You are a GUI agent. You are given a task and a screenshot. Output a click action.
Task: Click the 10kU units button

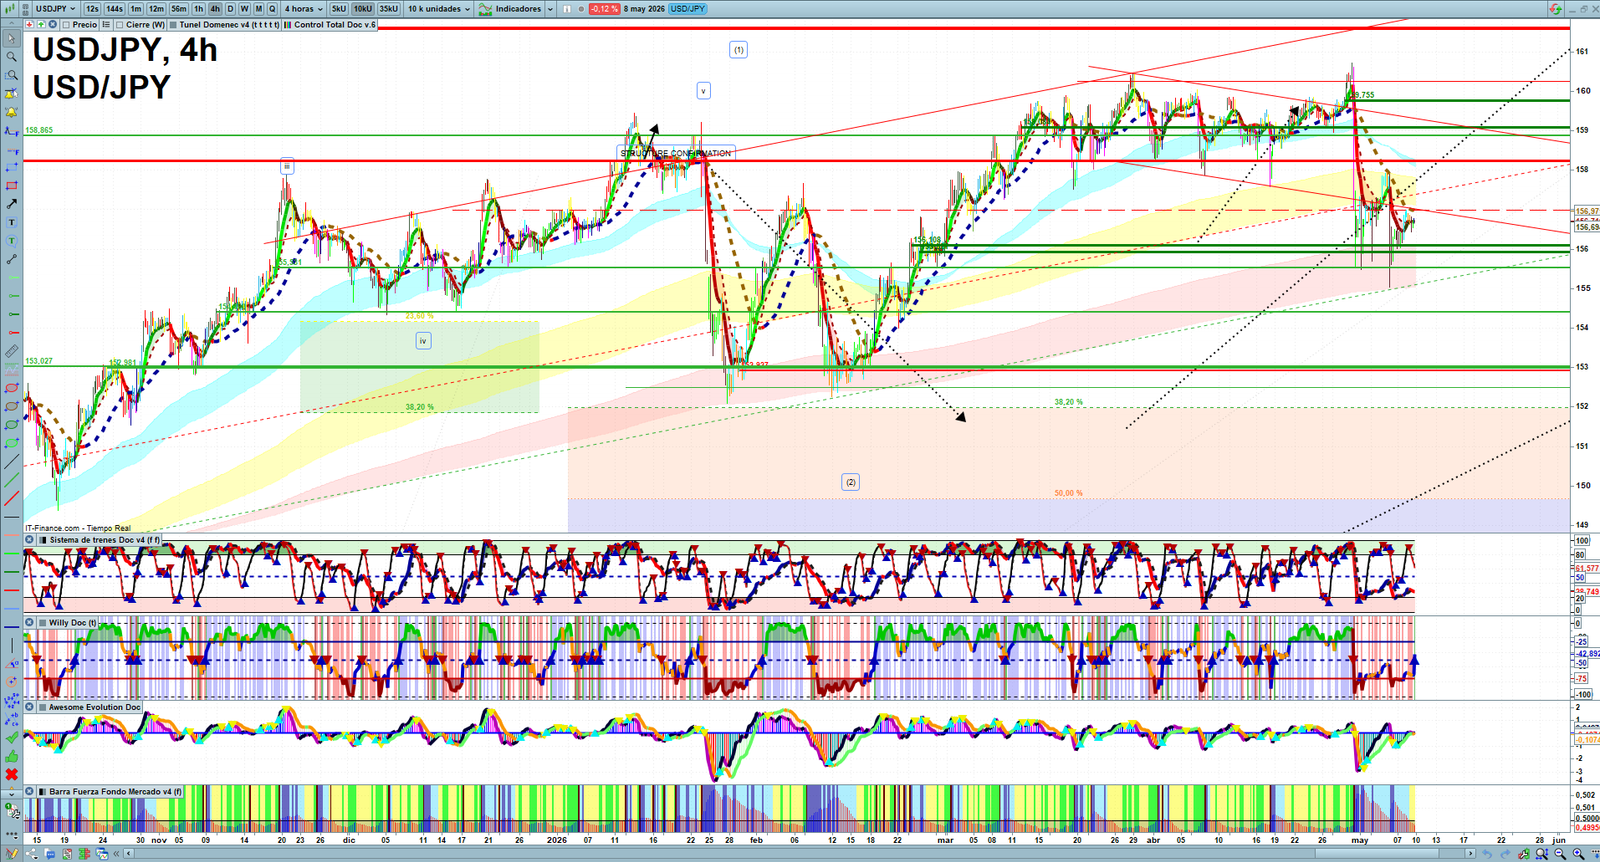coord(363,9)
